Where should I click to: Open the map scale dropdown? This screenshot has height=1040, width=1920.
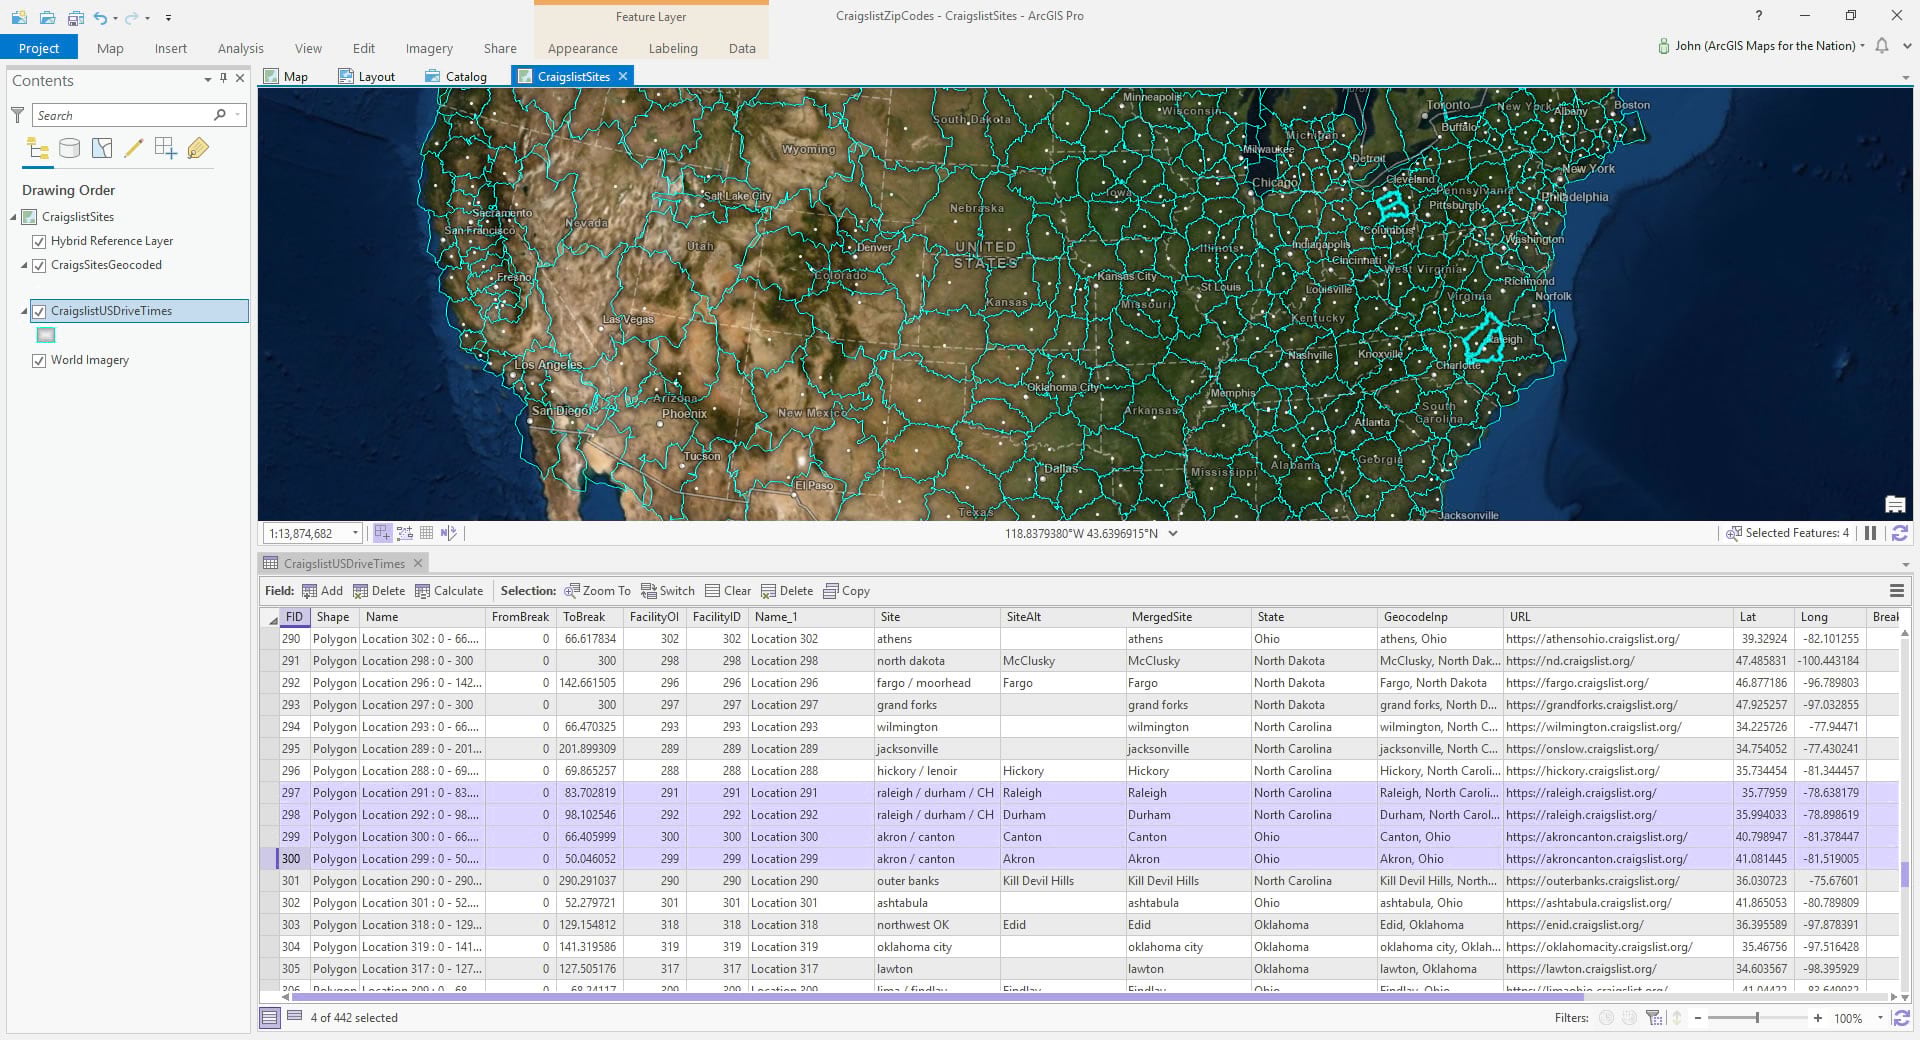coord(355,534)
